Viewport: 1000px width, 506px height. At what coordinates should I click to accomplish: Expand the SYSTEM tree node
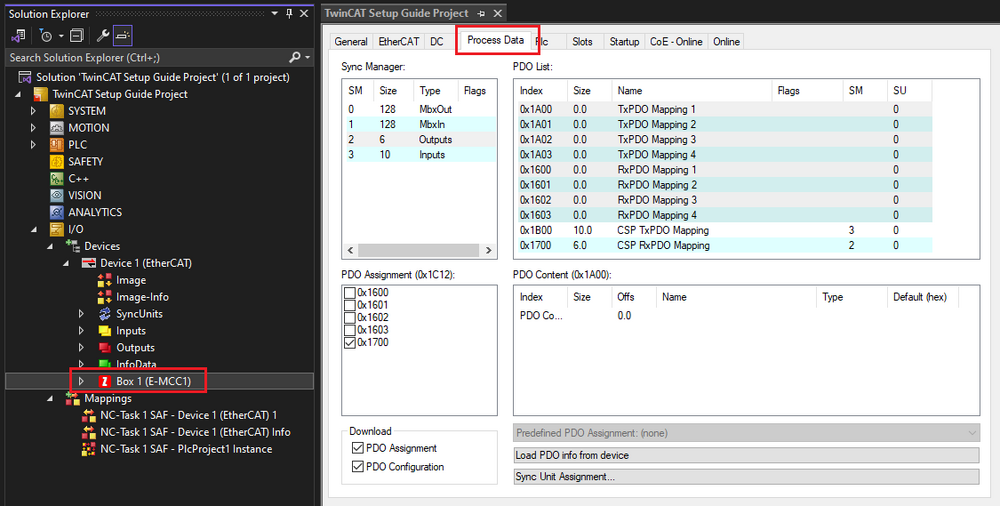pyautogui.click(x=33, y=111)
